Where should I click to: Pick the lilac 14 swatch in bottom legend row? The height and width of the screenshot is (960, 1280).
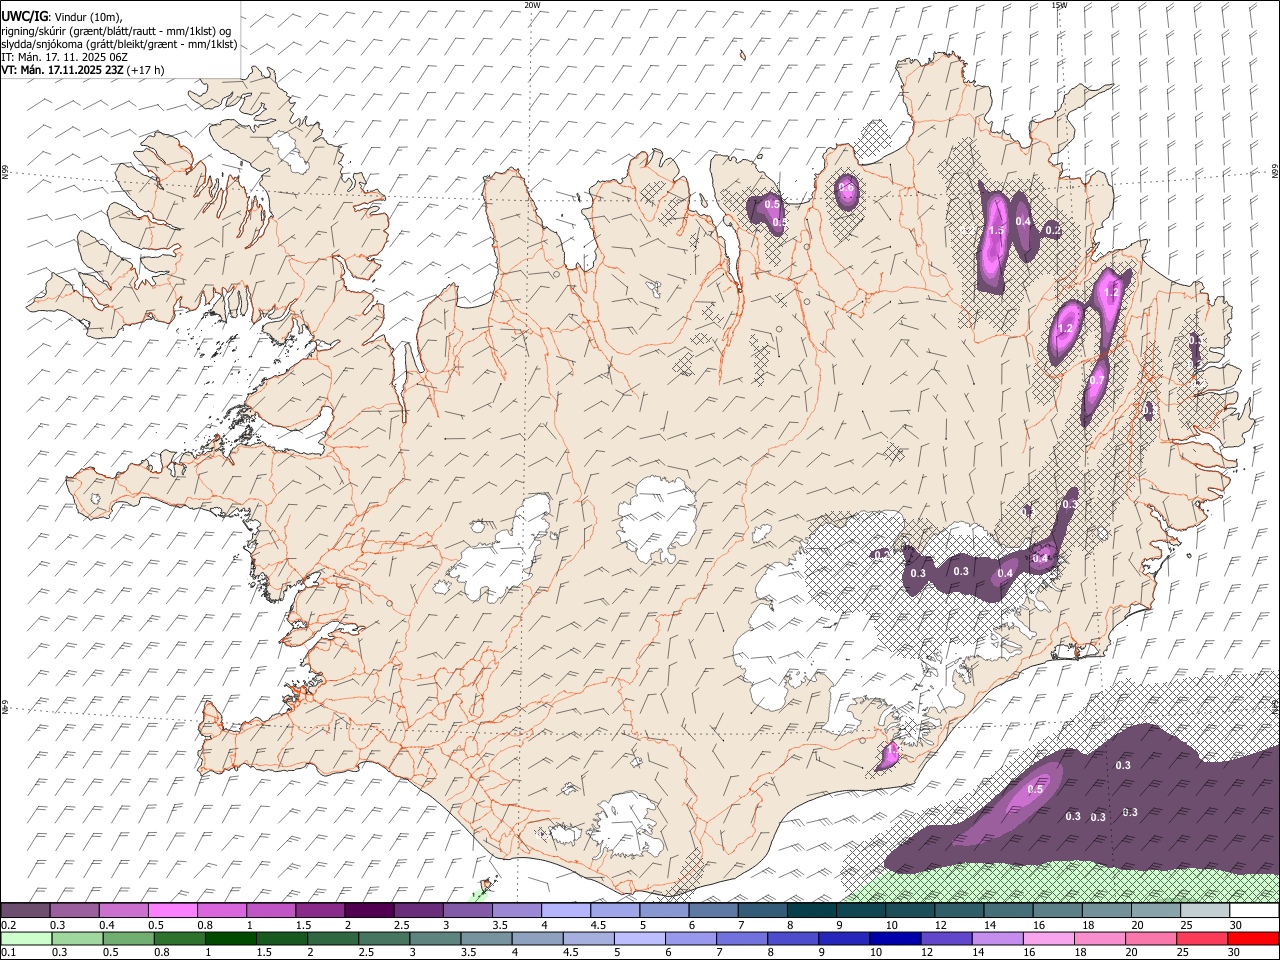click(x=998, y=939)
